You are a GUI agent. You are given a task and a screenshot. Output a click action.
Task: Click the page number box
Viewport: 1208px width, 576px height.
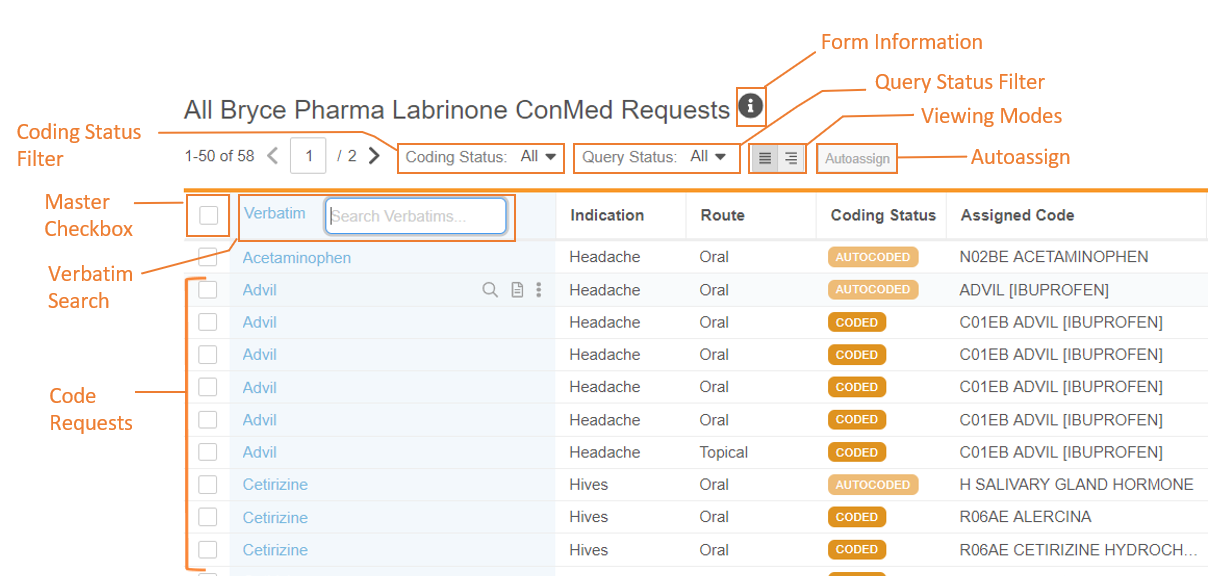(309, 156)
